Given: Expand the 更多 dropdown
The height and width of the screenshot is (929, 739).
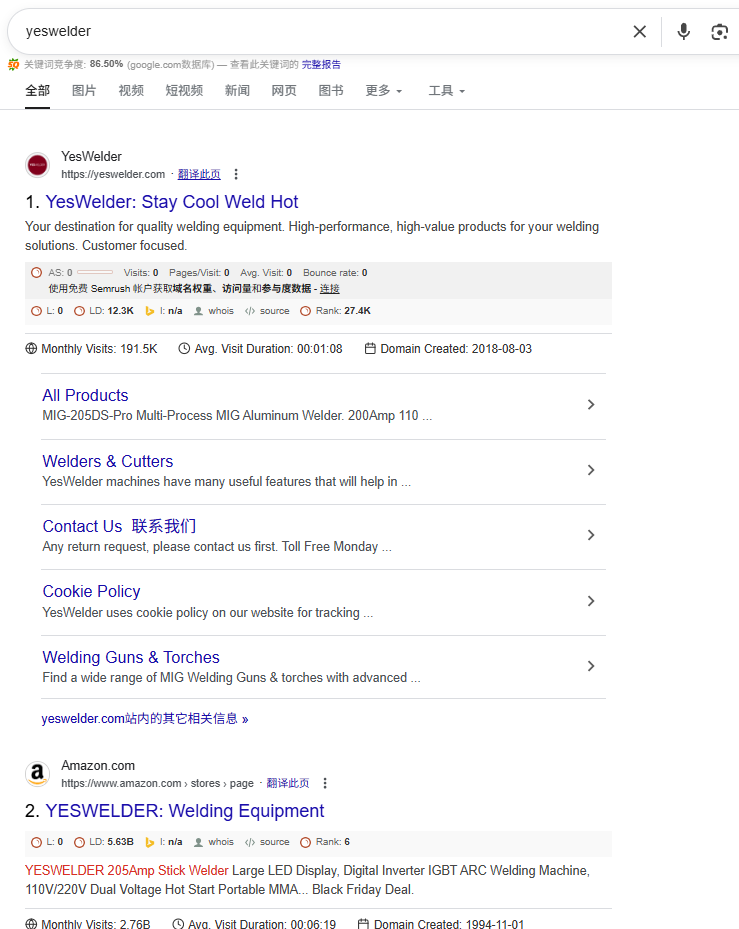Looking at the screenshot, I should pyautogui.click(x=383, y=91).
